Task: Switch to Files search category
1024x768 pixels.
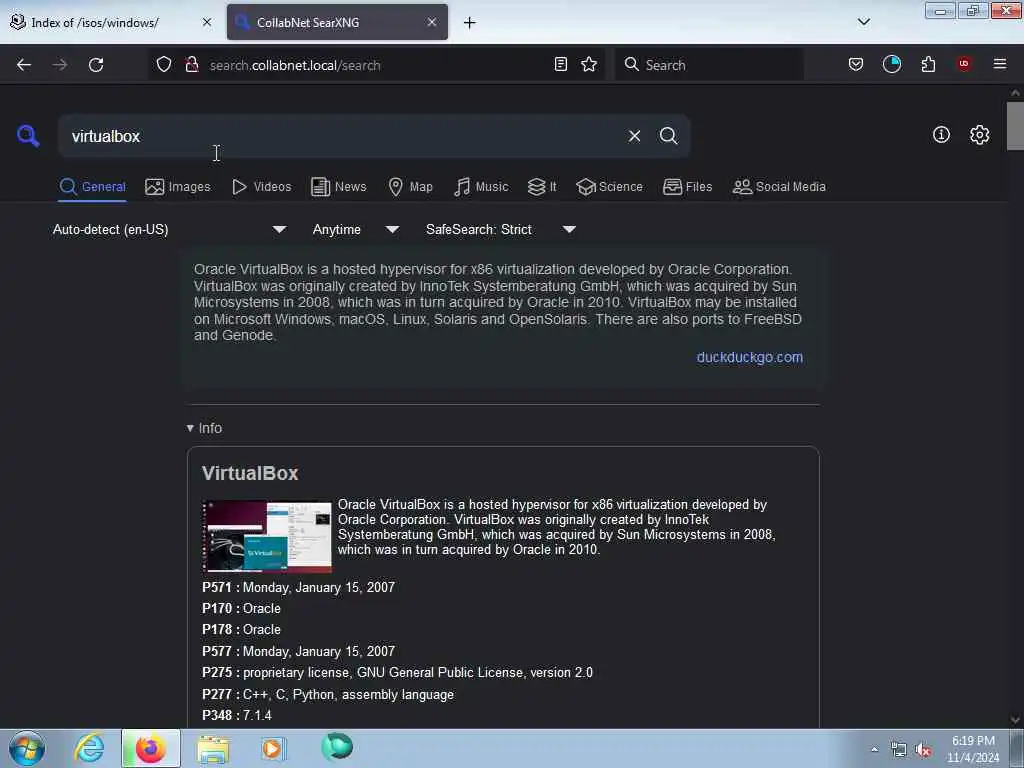Action: click(688, 187)
